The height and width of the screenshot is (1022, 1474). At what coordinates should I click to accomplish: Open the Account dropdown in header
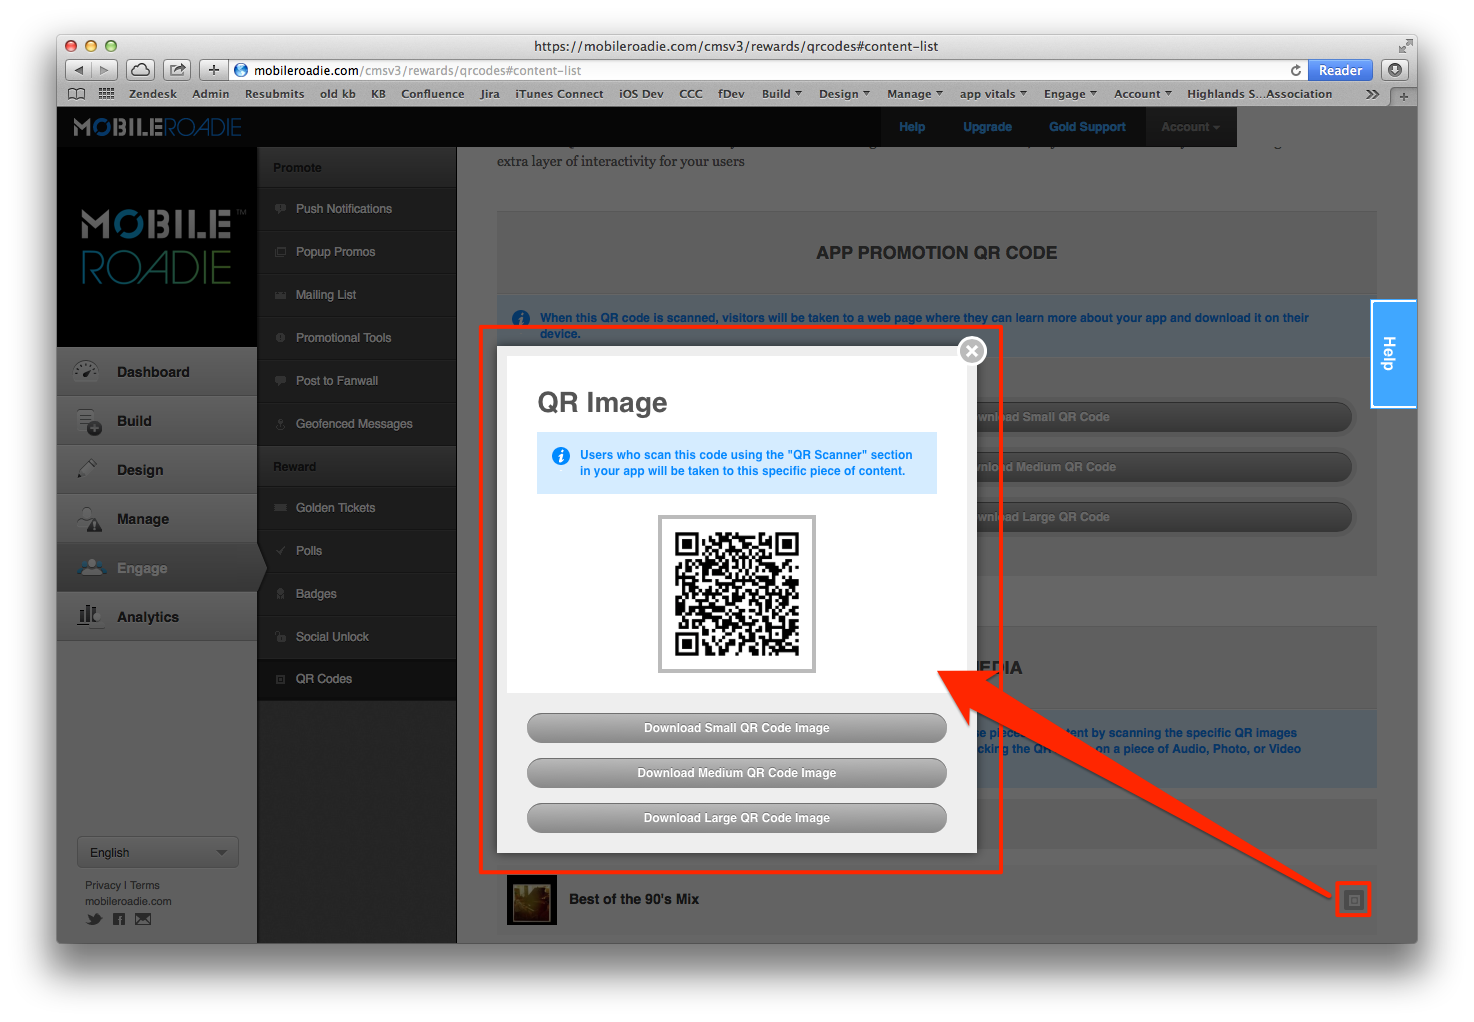point(1190,127)
